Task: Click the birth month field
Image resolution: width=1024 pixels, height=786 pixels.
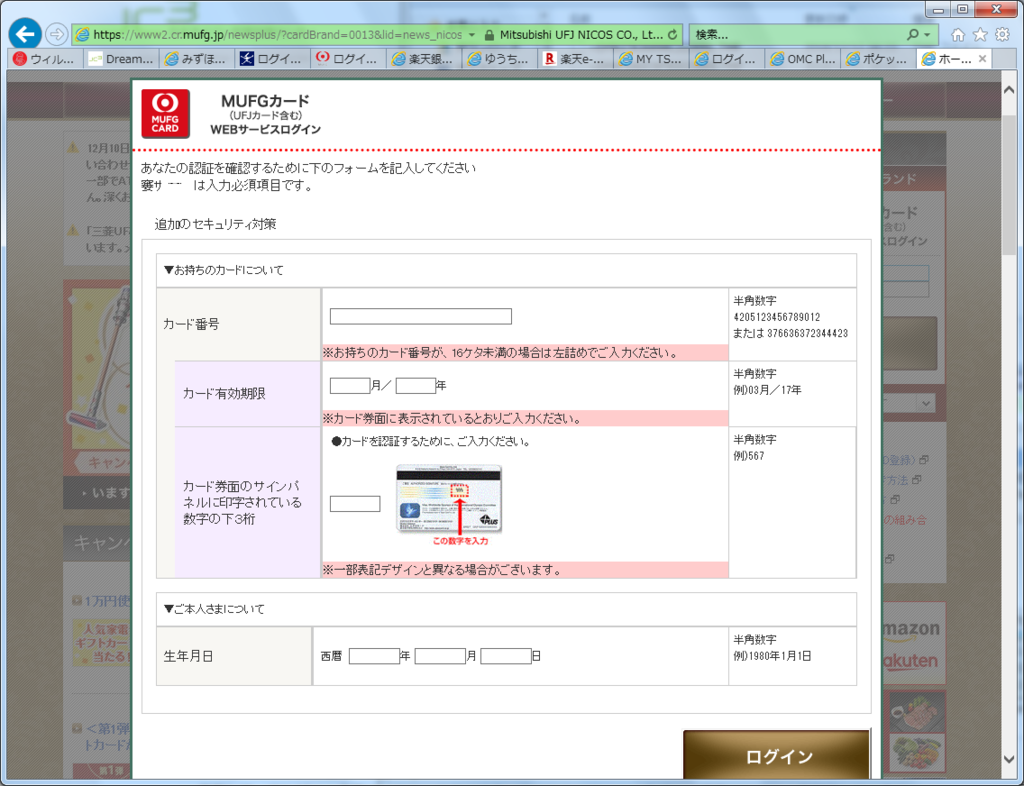Action: tap(440, 656)
